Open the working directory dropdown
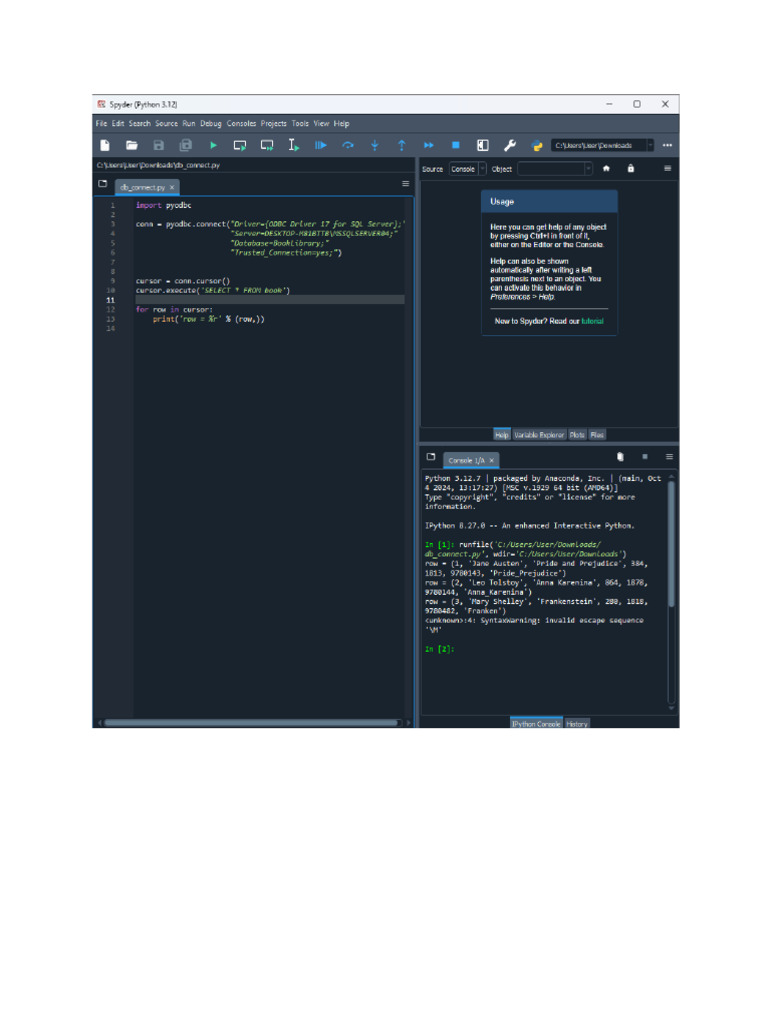 pos(650,145)
